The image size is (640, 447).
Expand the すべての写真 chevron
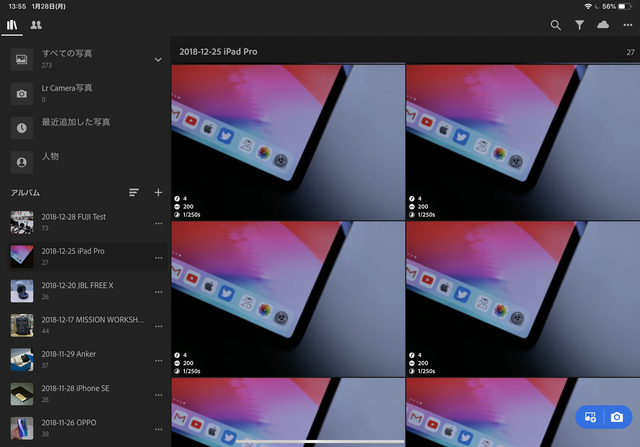tap(157, 60)
